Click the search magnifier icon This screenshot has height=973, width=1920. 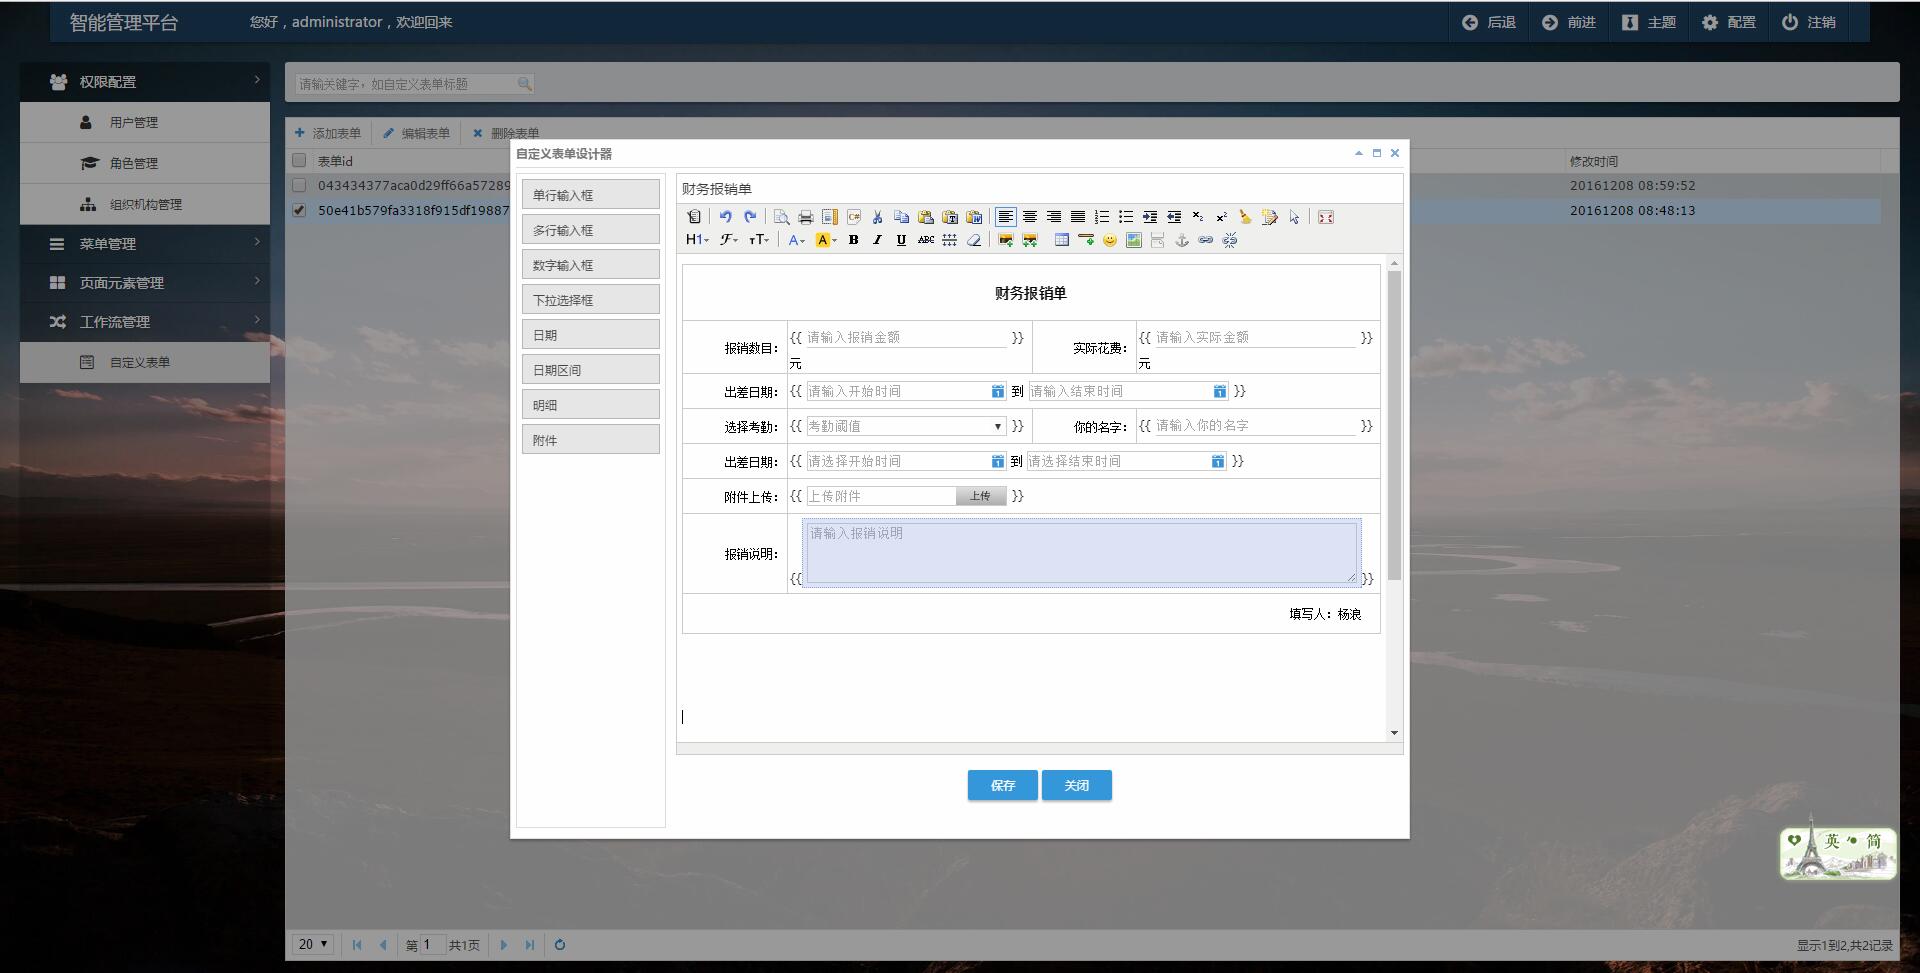(524, 84)
